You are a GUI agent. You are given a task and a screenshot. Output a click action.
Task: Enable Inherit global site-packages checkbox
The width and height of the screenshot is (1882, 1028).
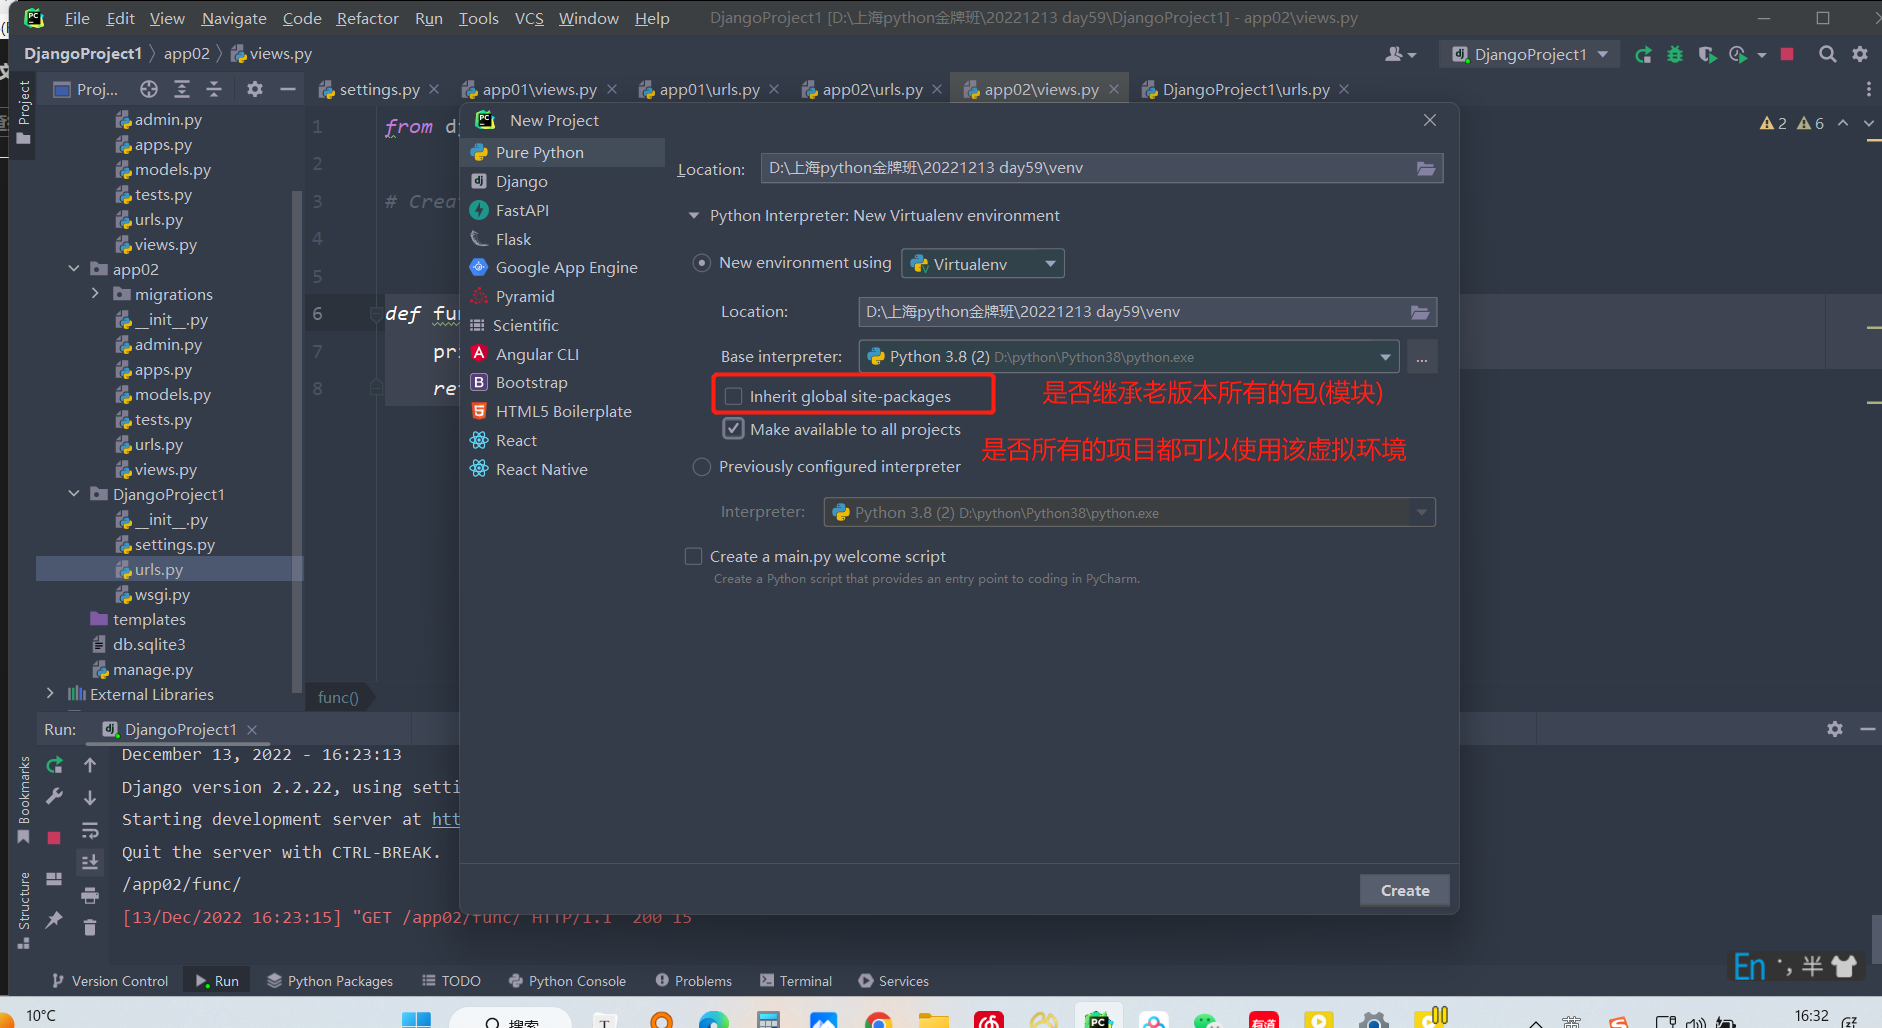(734, 396)
